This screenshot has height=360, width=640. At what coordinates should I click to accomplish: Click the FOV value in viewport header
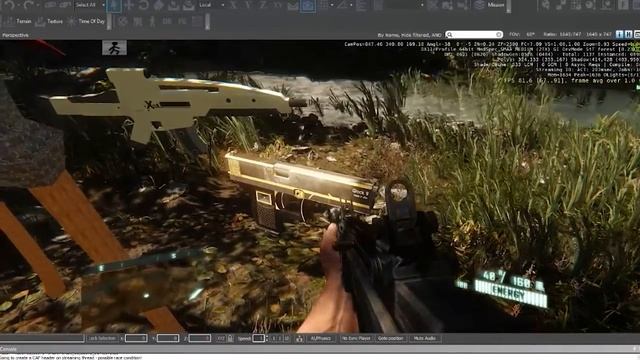(531, 35)
